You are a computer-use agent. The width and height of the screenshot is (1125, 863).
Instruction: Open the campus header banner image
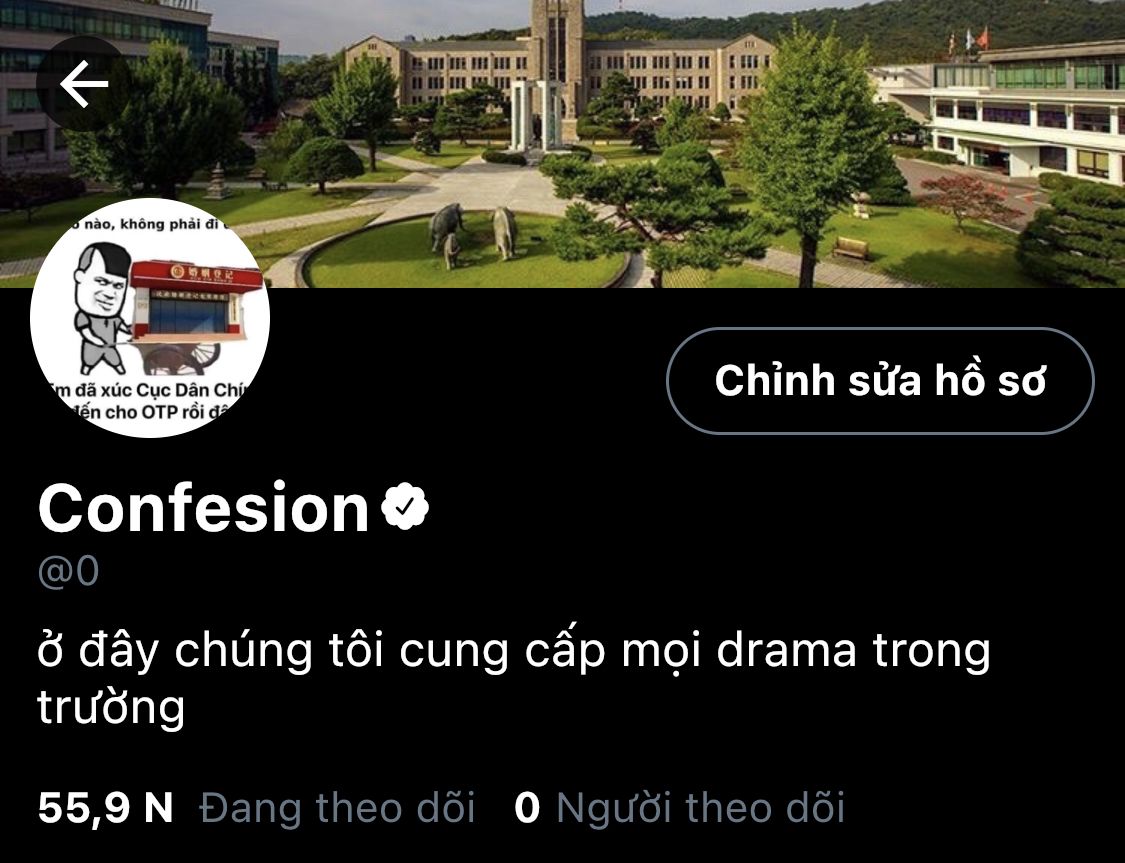[562, 143]
